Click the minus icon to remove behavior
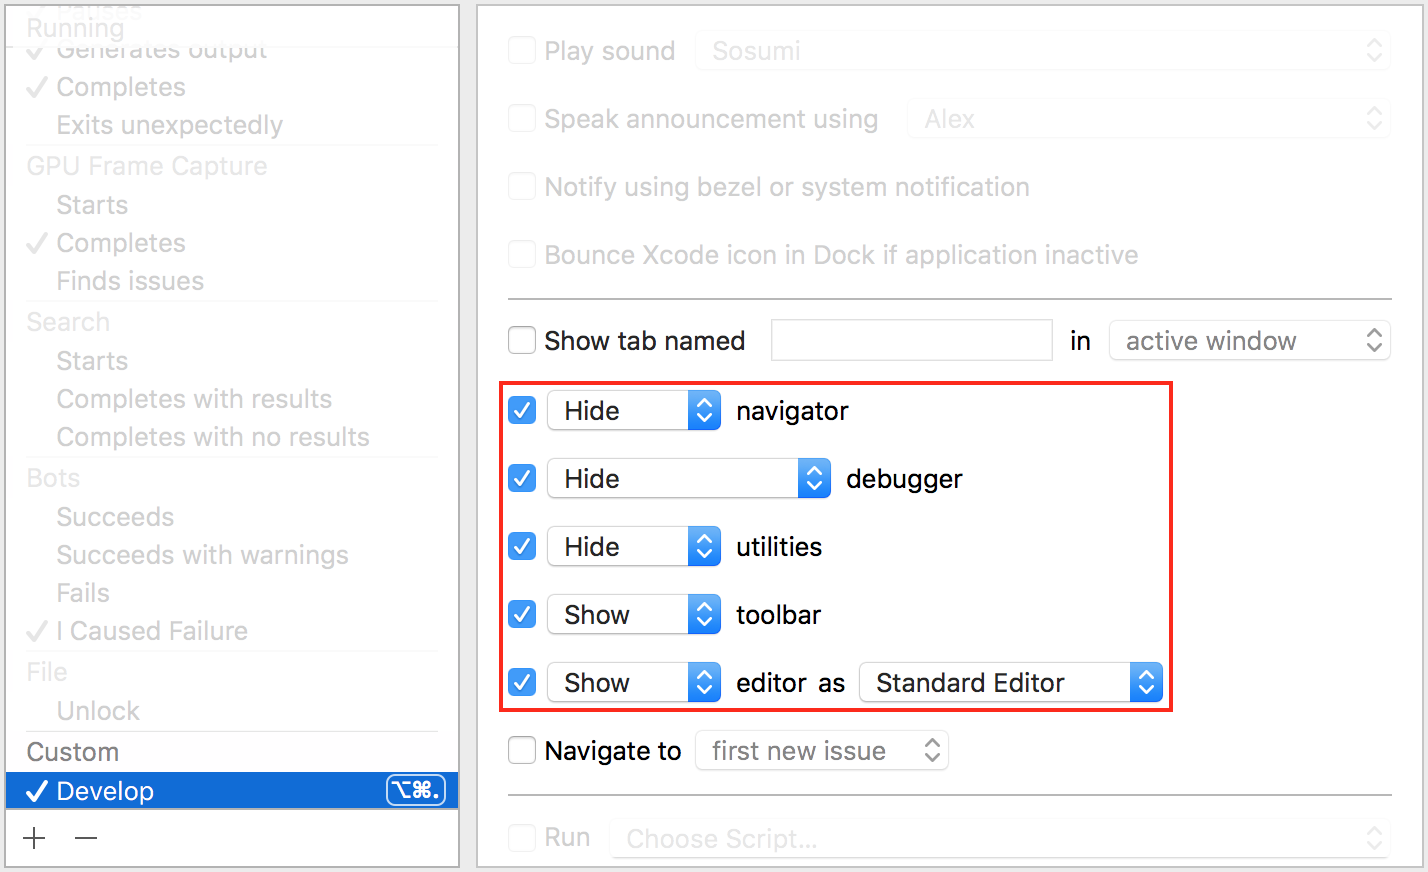The height and width of the screenshot is (872, 1428). 86,838
